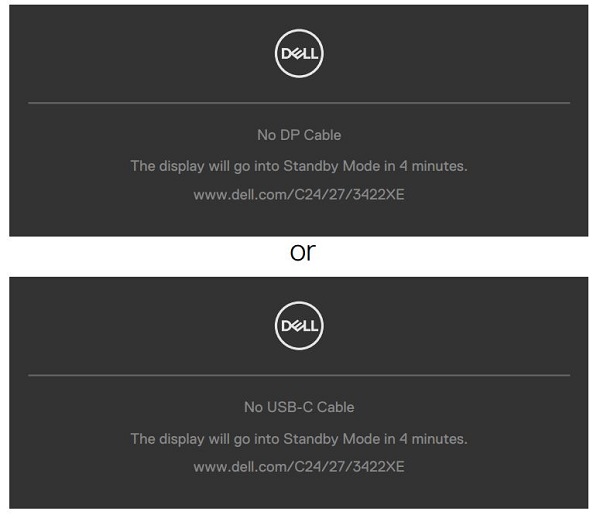Image resolution: width=600 pixels, height=518 pixels.
Task: Click the Dell logo in the bottom dialog
Action: coord(299,325)
